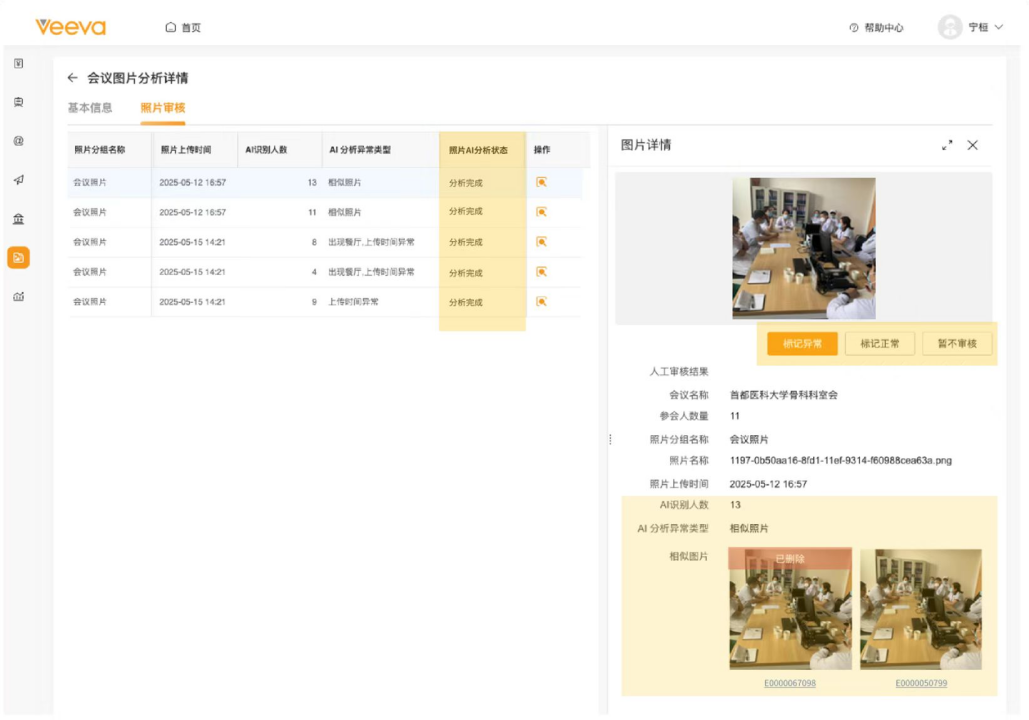Open the E0000050799 similar photo link
The width and height of the screenshot is (1029, 720).
click(920, 684)
